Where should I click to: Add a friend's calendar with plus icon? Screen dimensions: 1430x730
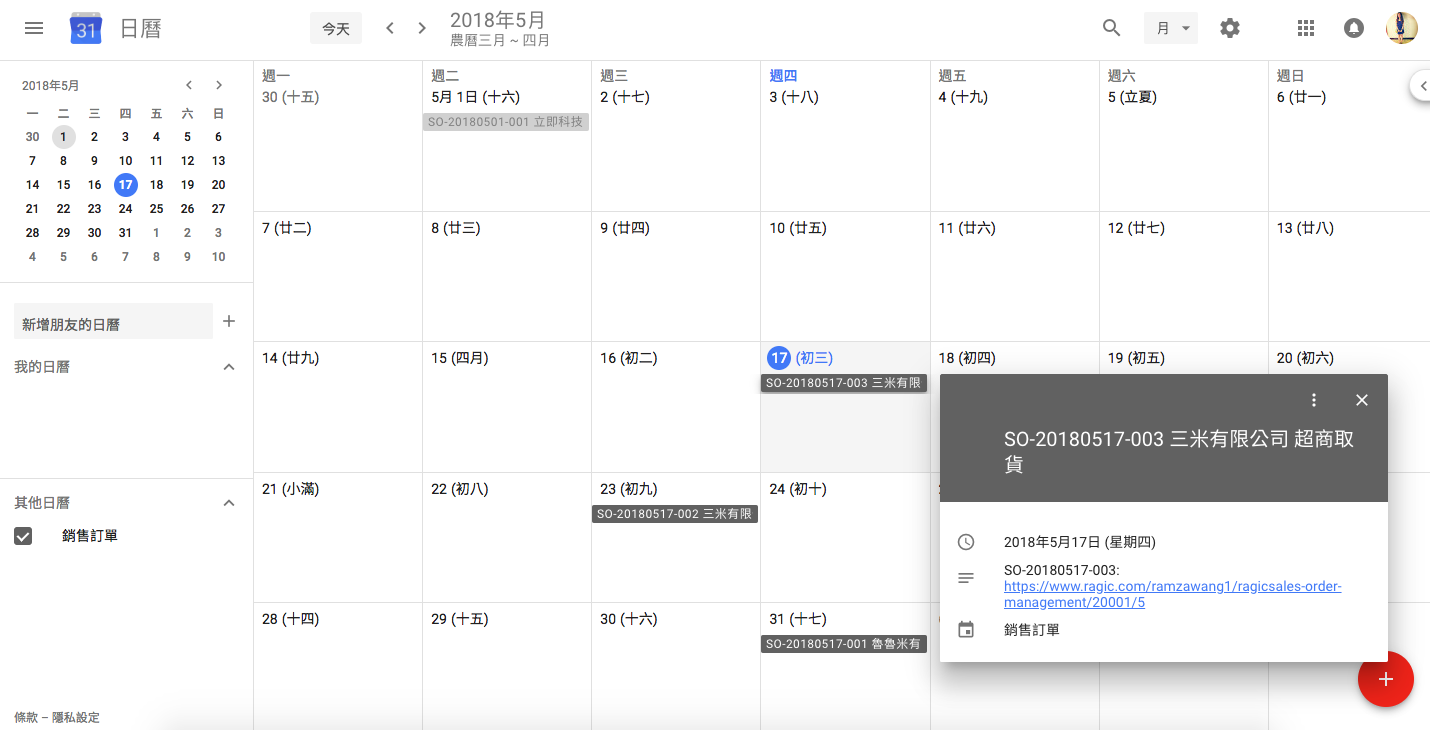point(229,321)
